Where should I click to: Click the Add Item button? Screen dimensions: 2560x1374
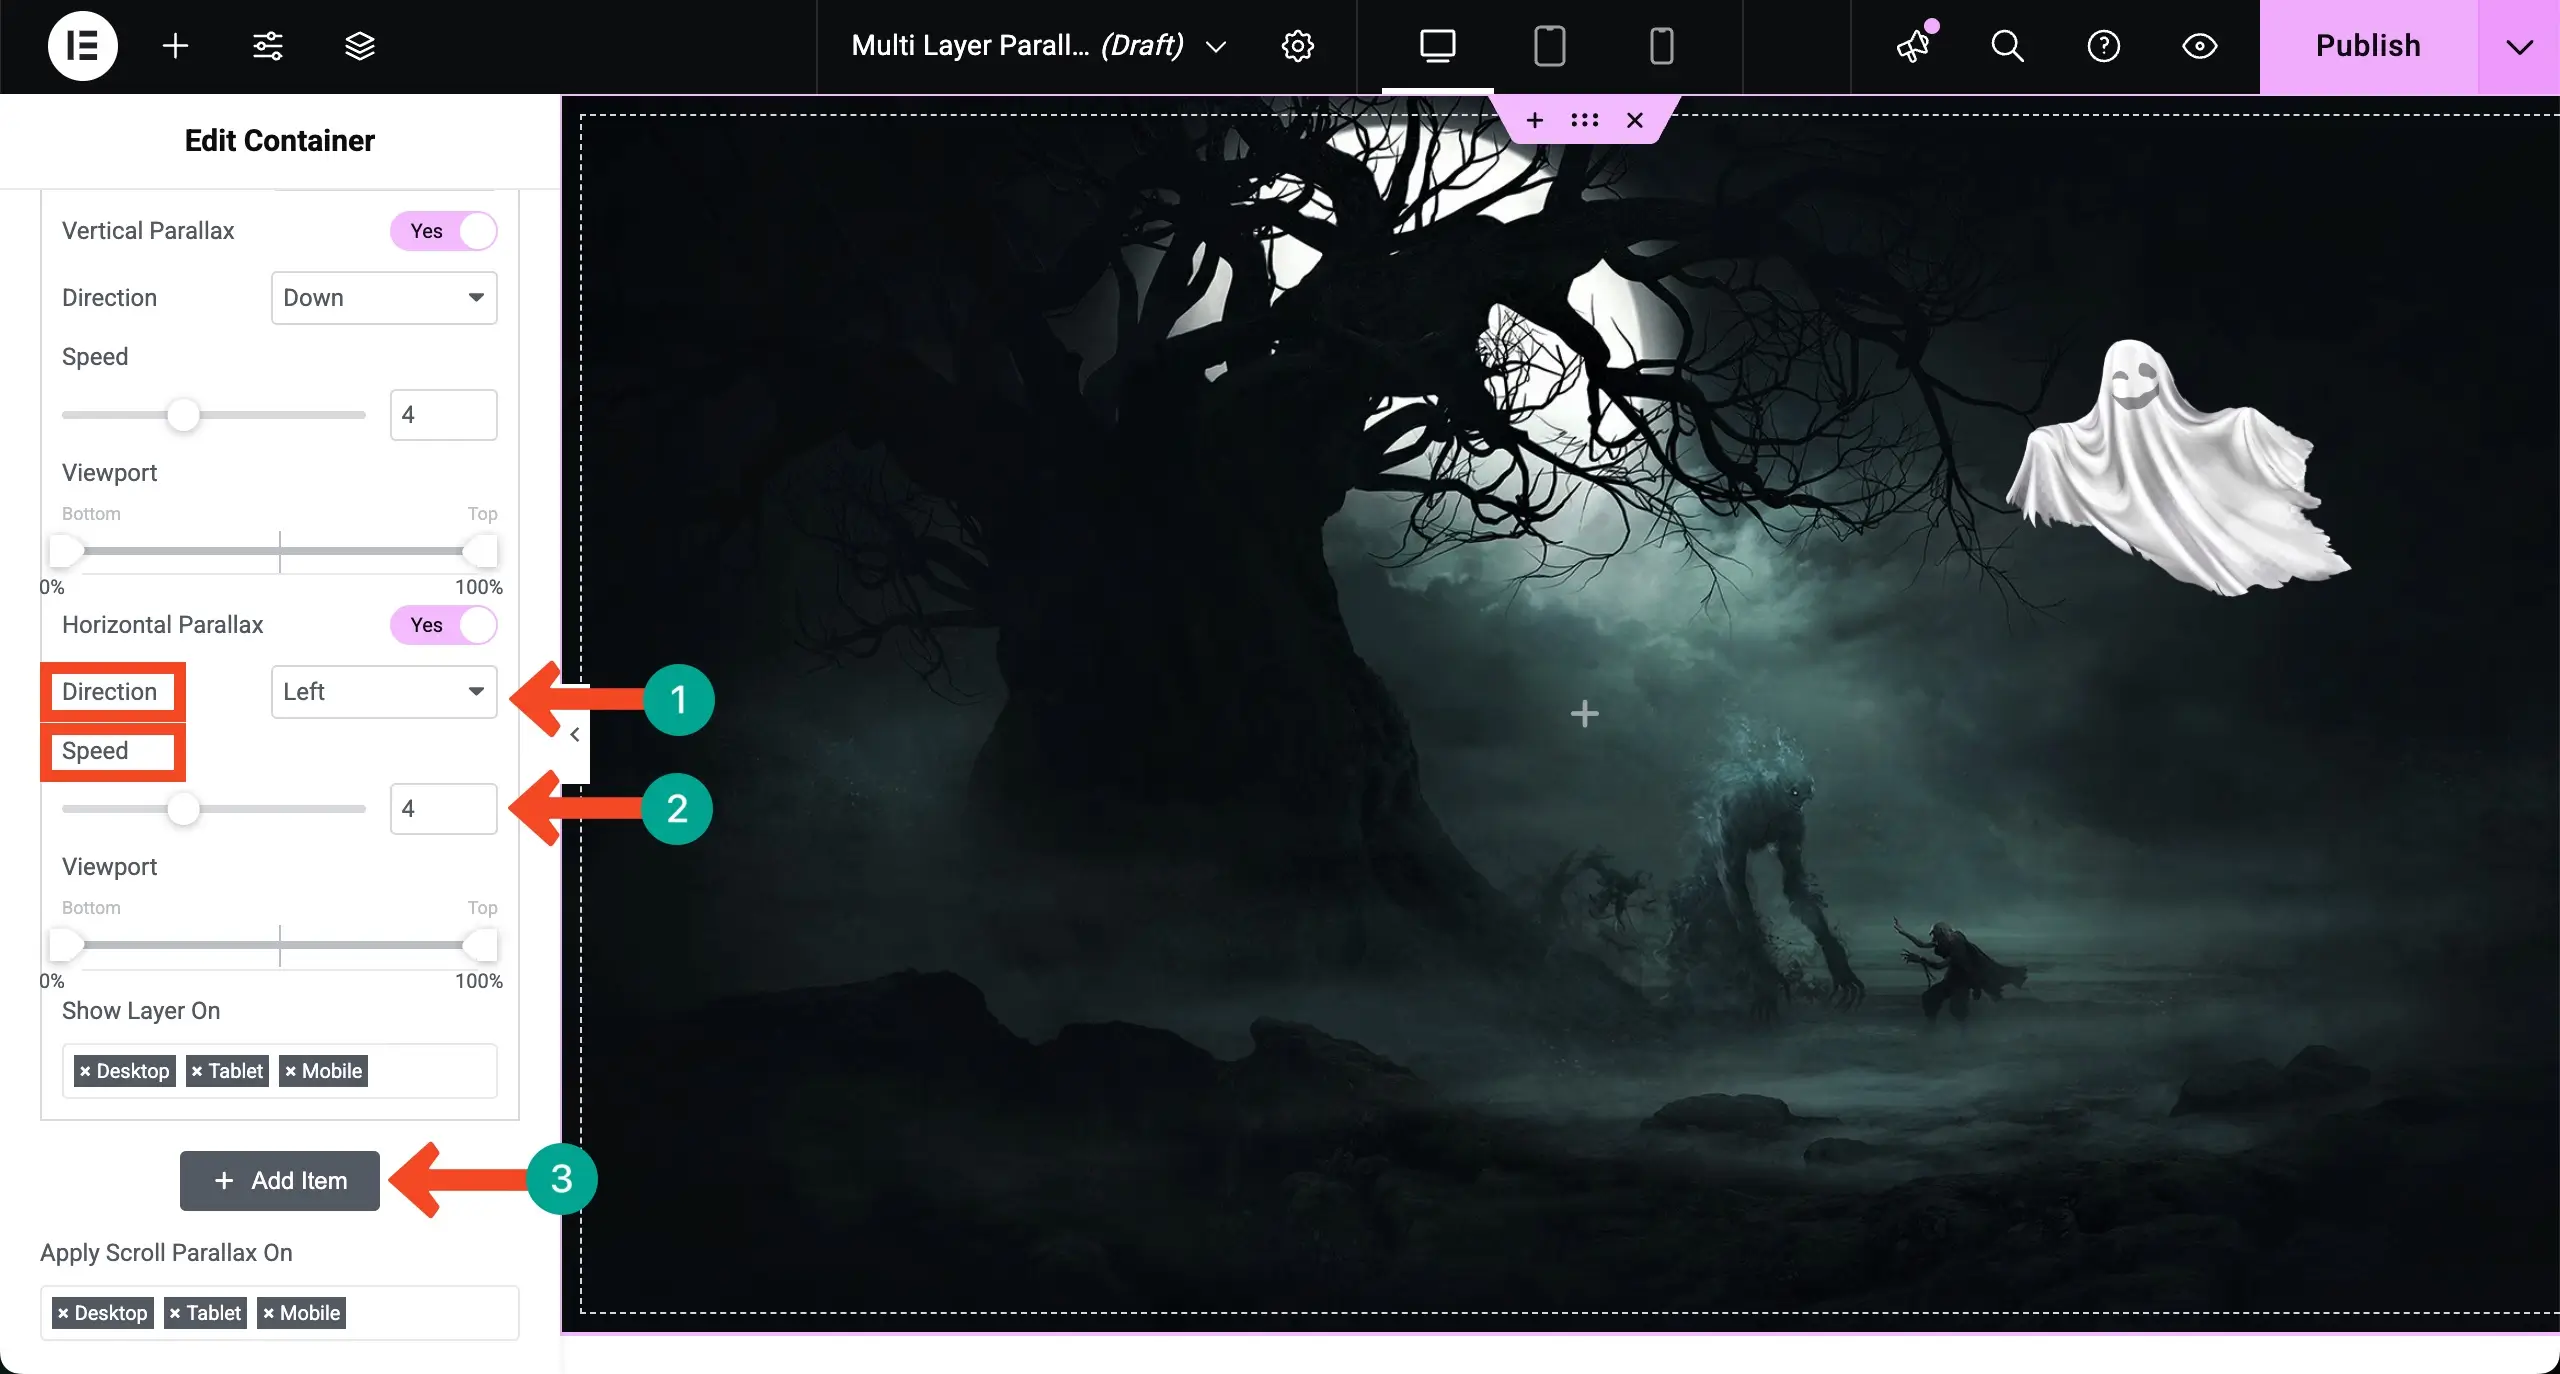click(280, 1181)
